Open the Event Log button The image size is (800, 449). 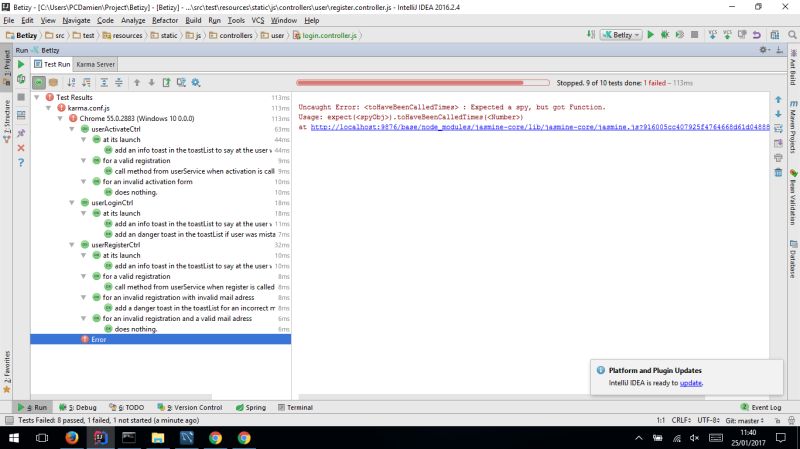[x=761, y=407]
